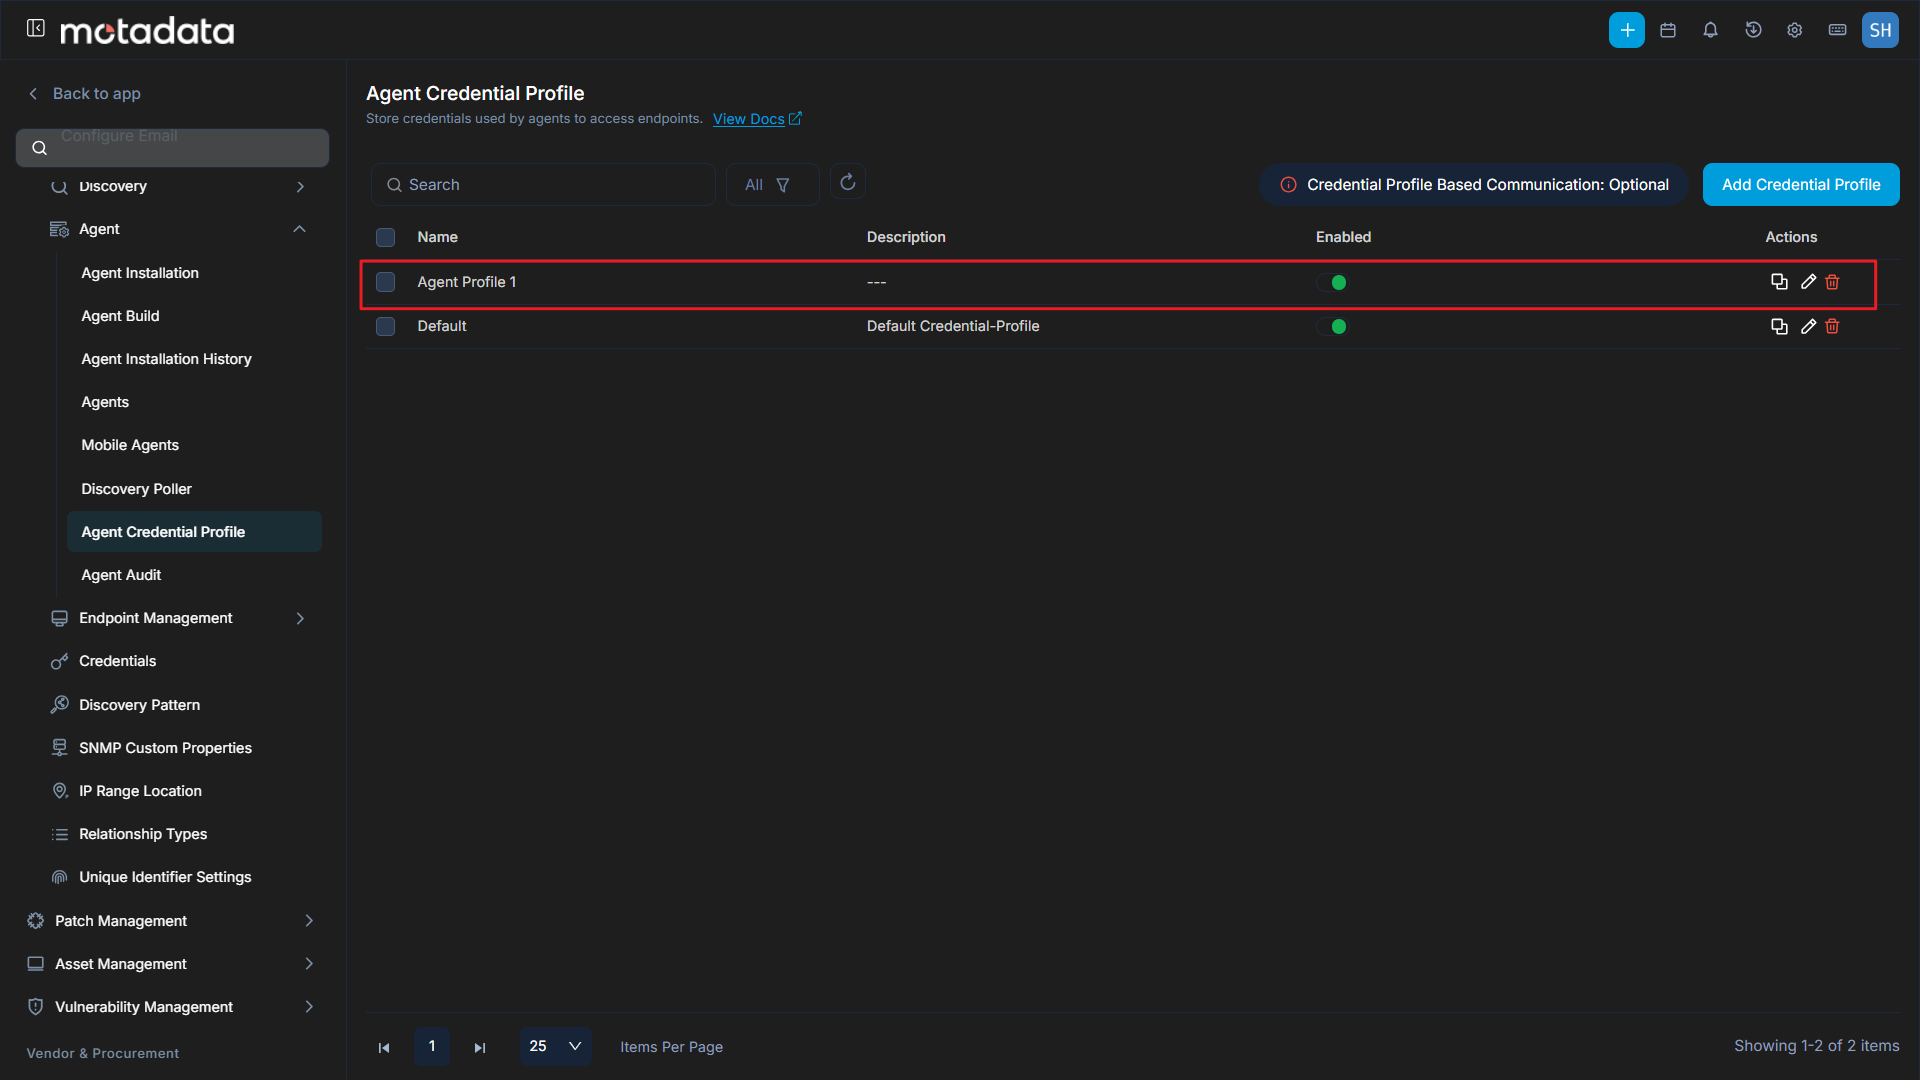Expand Patch Management section
This screenshot has height=1080, width=1920.
tap(309, 920)
